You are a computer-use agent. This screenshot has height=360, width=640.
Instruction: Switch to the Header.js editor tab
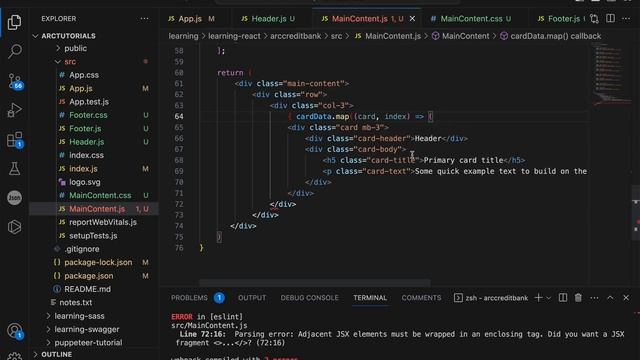pos(268,19)
